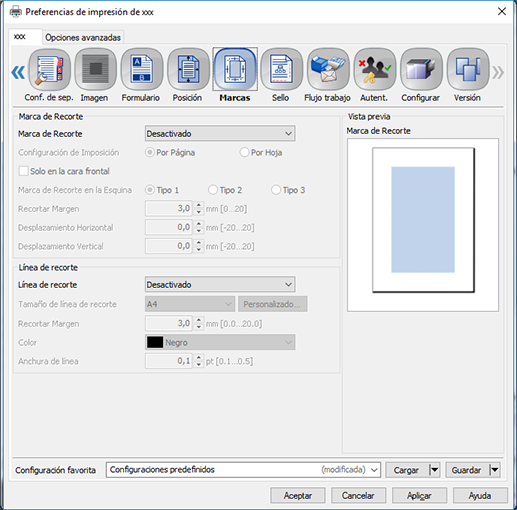
Task: Expand the Marca de Recorte dropdown
Action: [x=220, y=134]
